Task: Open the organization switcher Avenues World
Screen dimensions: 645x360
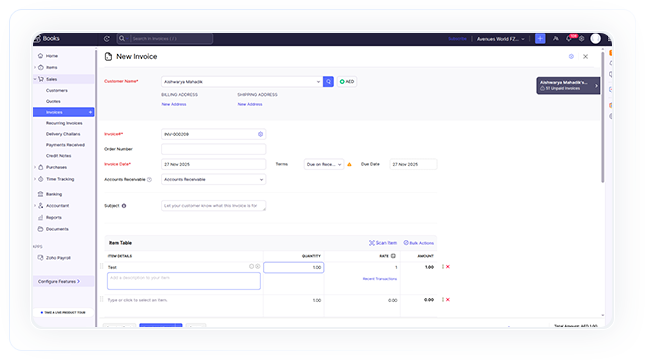Action: pos(501,39)
